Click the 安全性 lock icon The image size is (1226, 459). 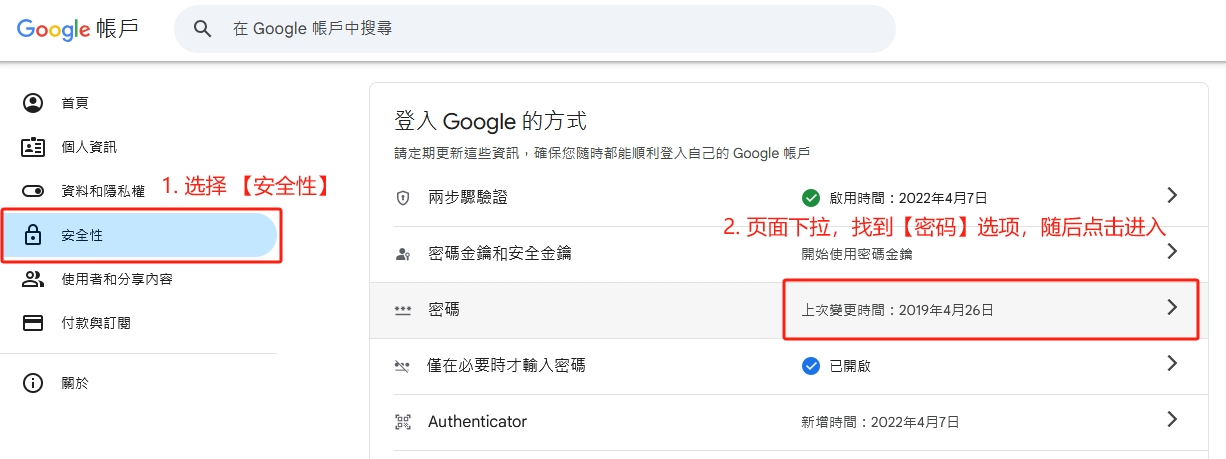(x=33, y=236)
